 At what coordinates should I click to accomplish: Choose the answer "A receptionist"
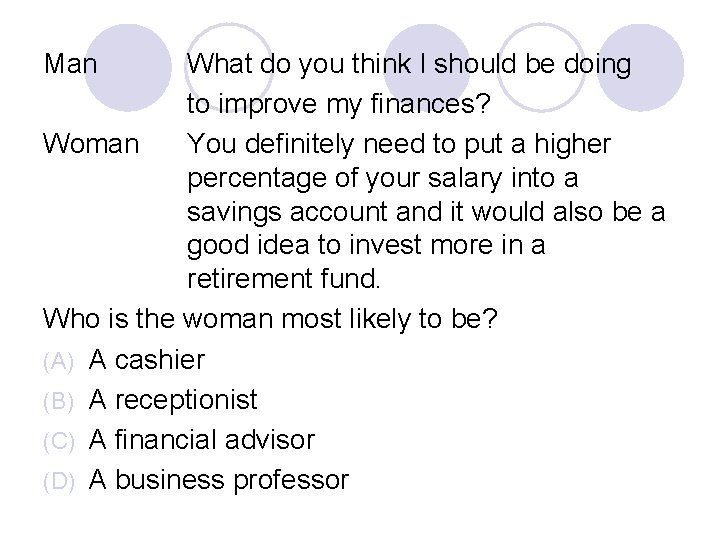point(173,400)
